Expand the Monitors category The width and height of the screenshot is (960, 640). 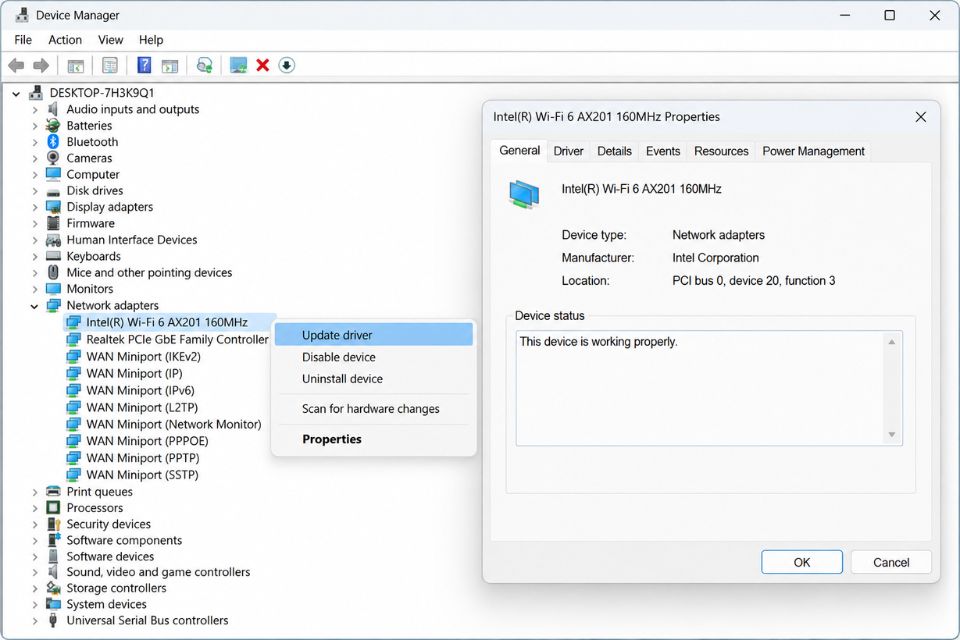35,289
